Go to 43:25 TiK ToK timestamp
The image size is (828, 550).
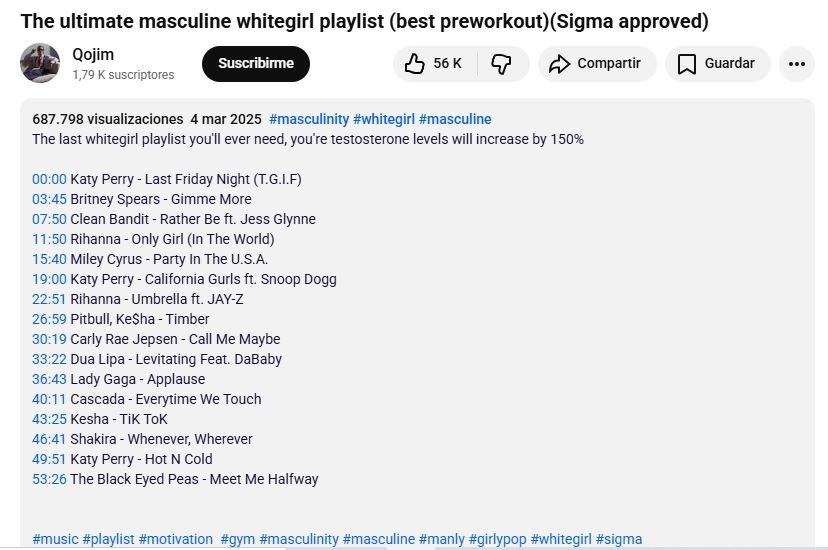[x=49, y=419]
